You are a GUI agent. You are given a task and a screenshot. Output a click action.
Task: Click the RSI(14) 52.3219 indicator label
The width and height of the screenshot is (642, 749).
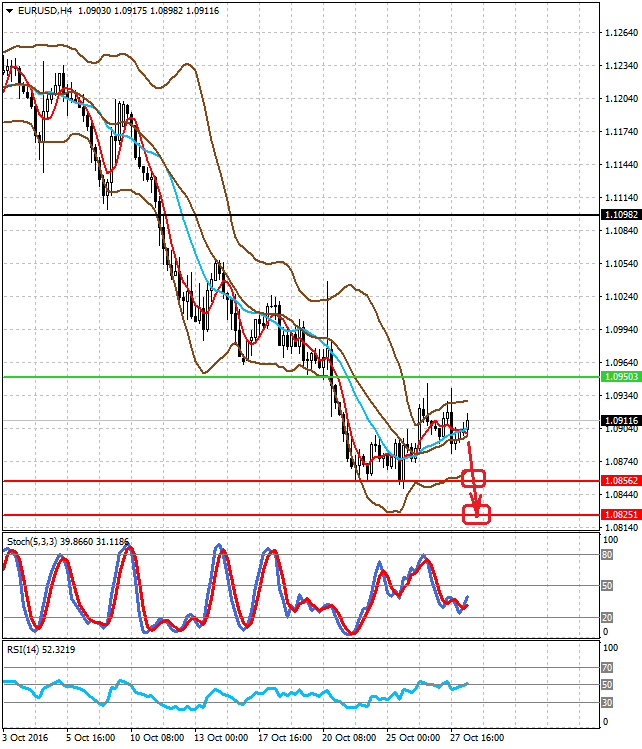click(41, 650)
